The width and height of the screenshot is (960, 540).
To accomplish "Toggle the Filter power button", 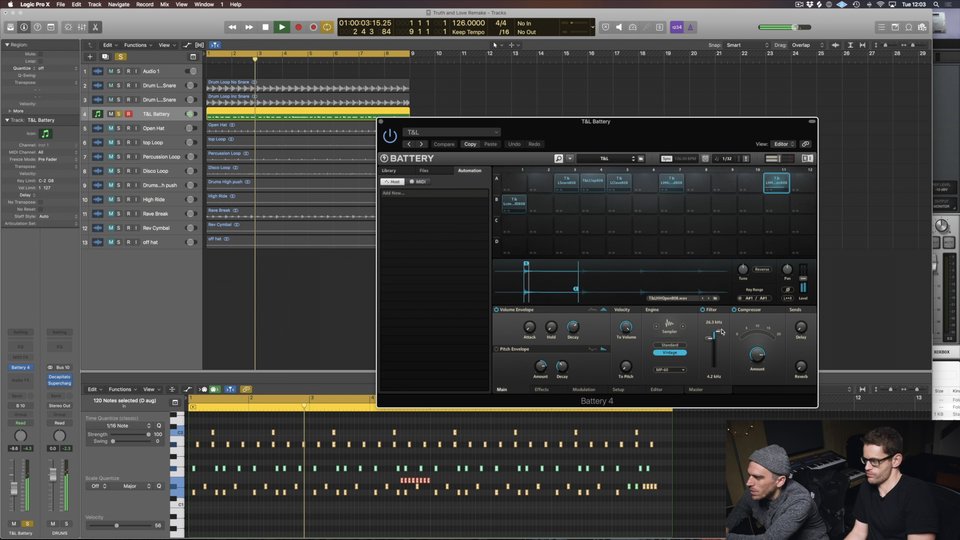I will [x=702, y=310].
